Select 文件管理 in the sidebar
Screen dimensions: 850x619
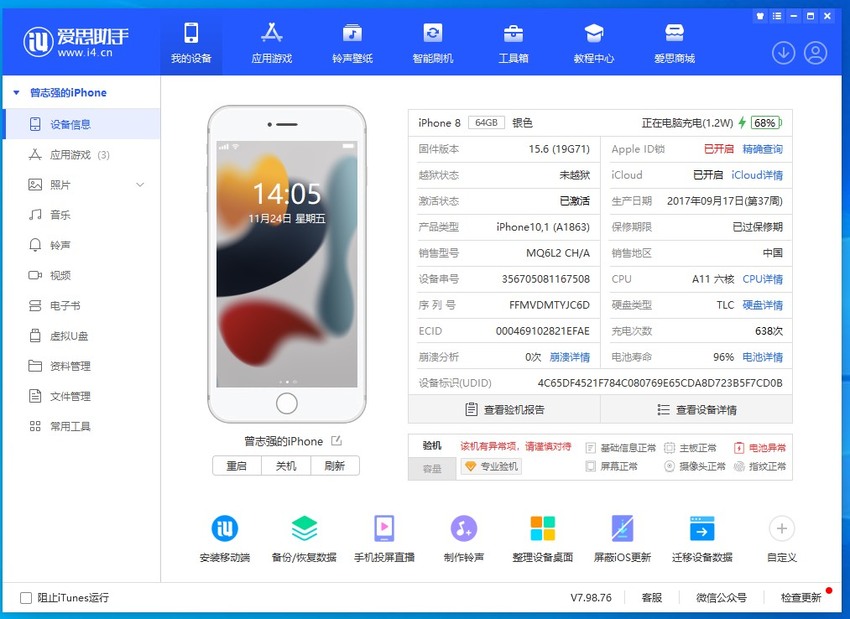[82, 396]
